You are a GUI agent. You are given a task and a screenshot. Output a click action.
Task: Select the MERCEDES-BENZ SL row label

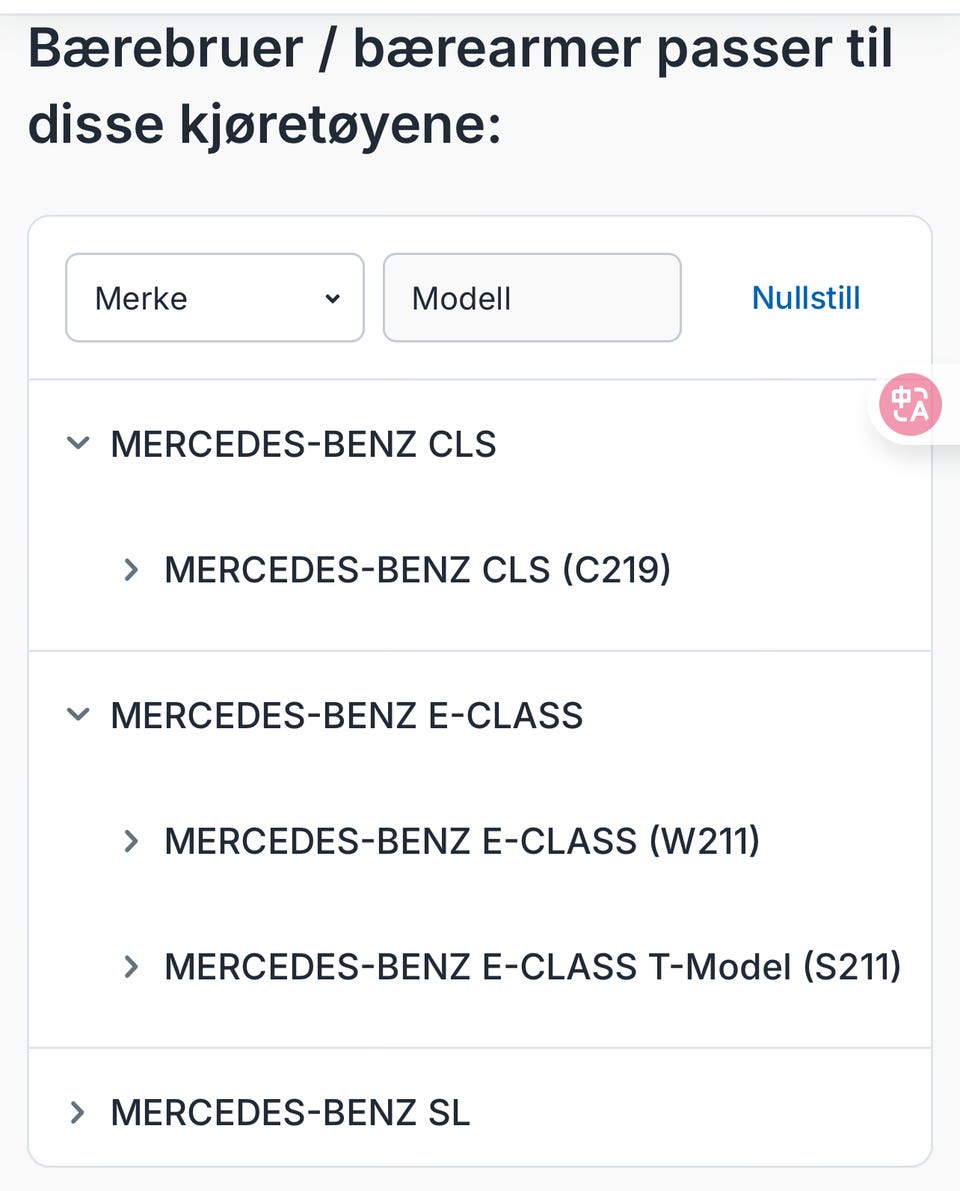click(290, 1113)
